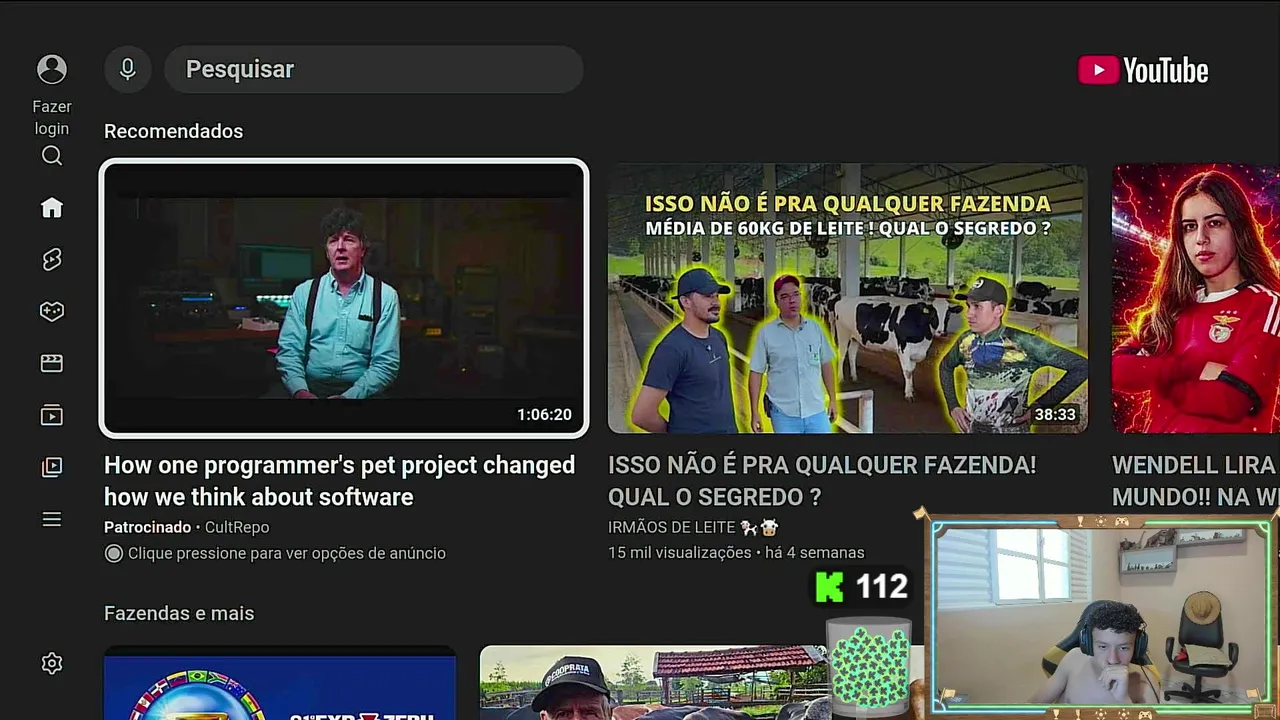Open the flags expo thumbnail under Fazendas e mais
Viewport: 1280px width, 720px height.
280,683
